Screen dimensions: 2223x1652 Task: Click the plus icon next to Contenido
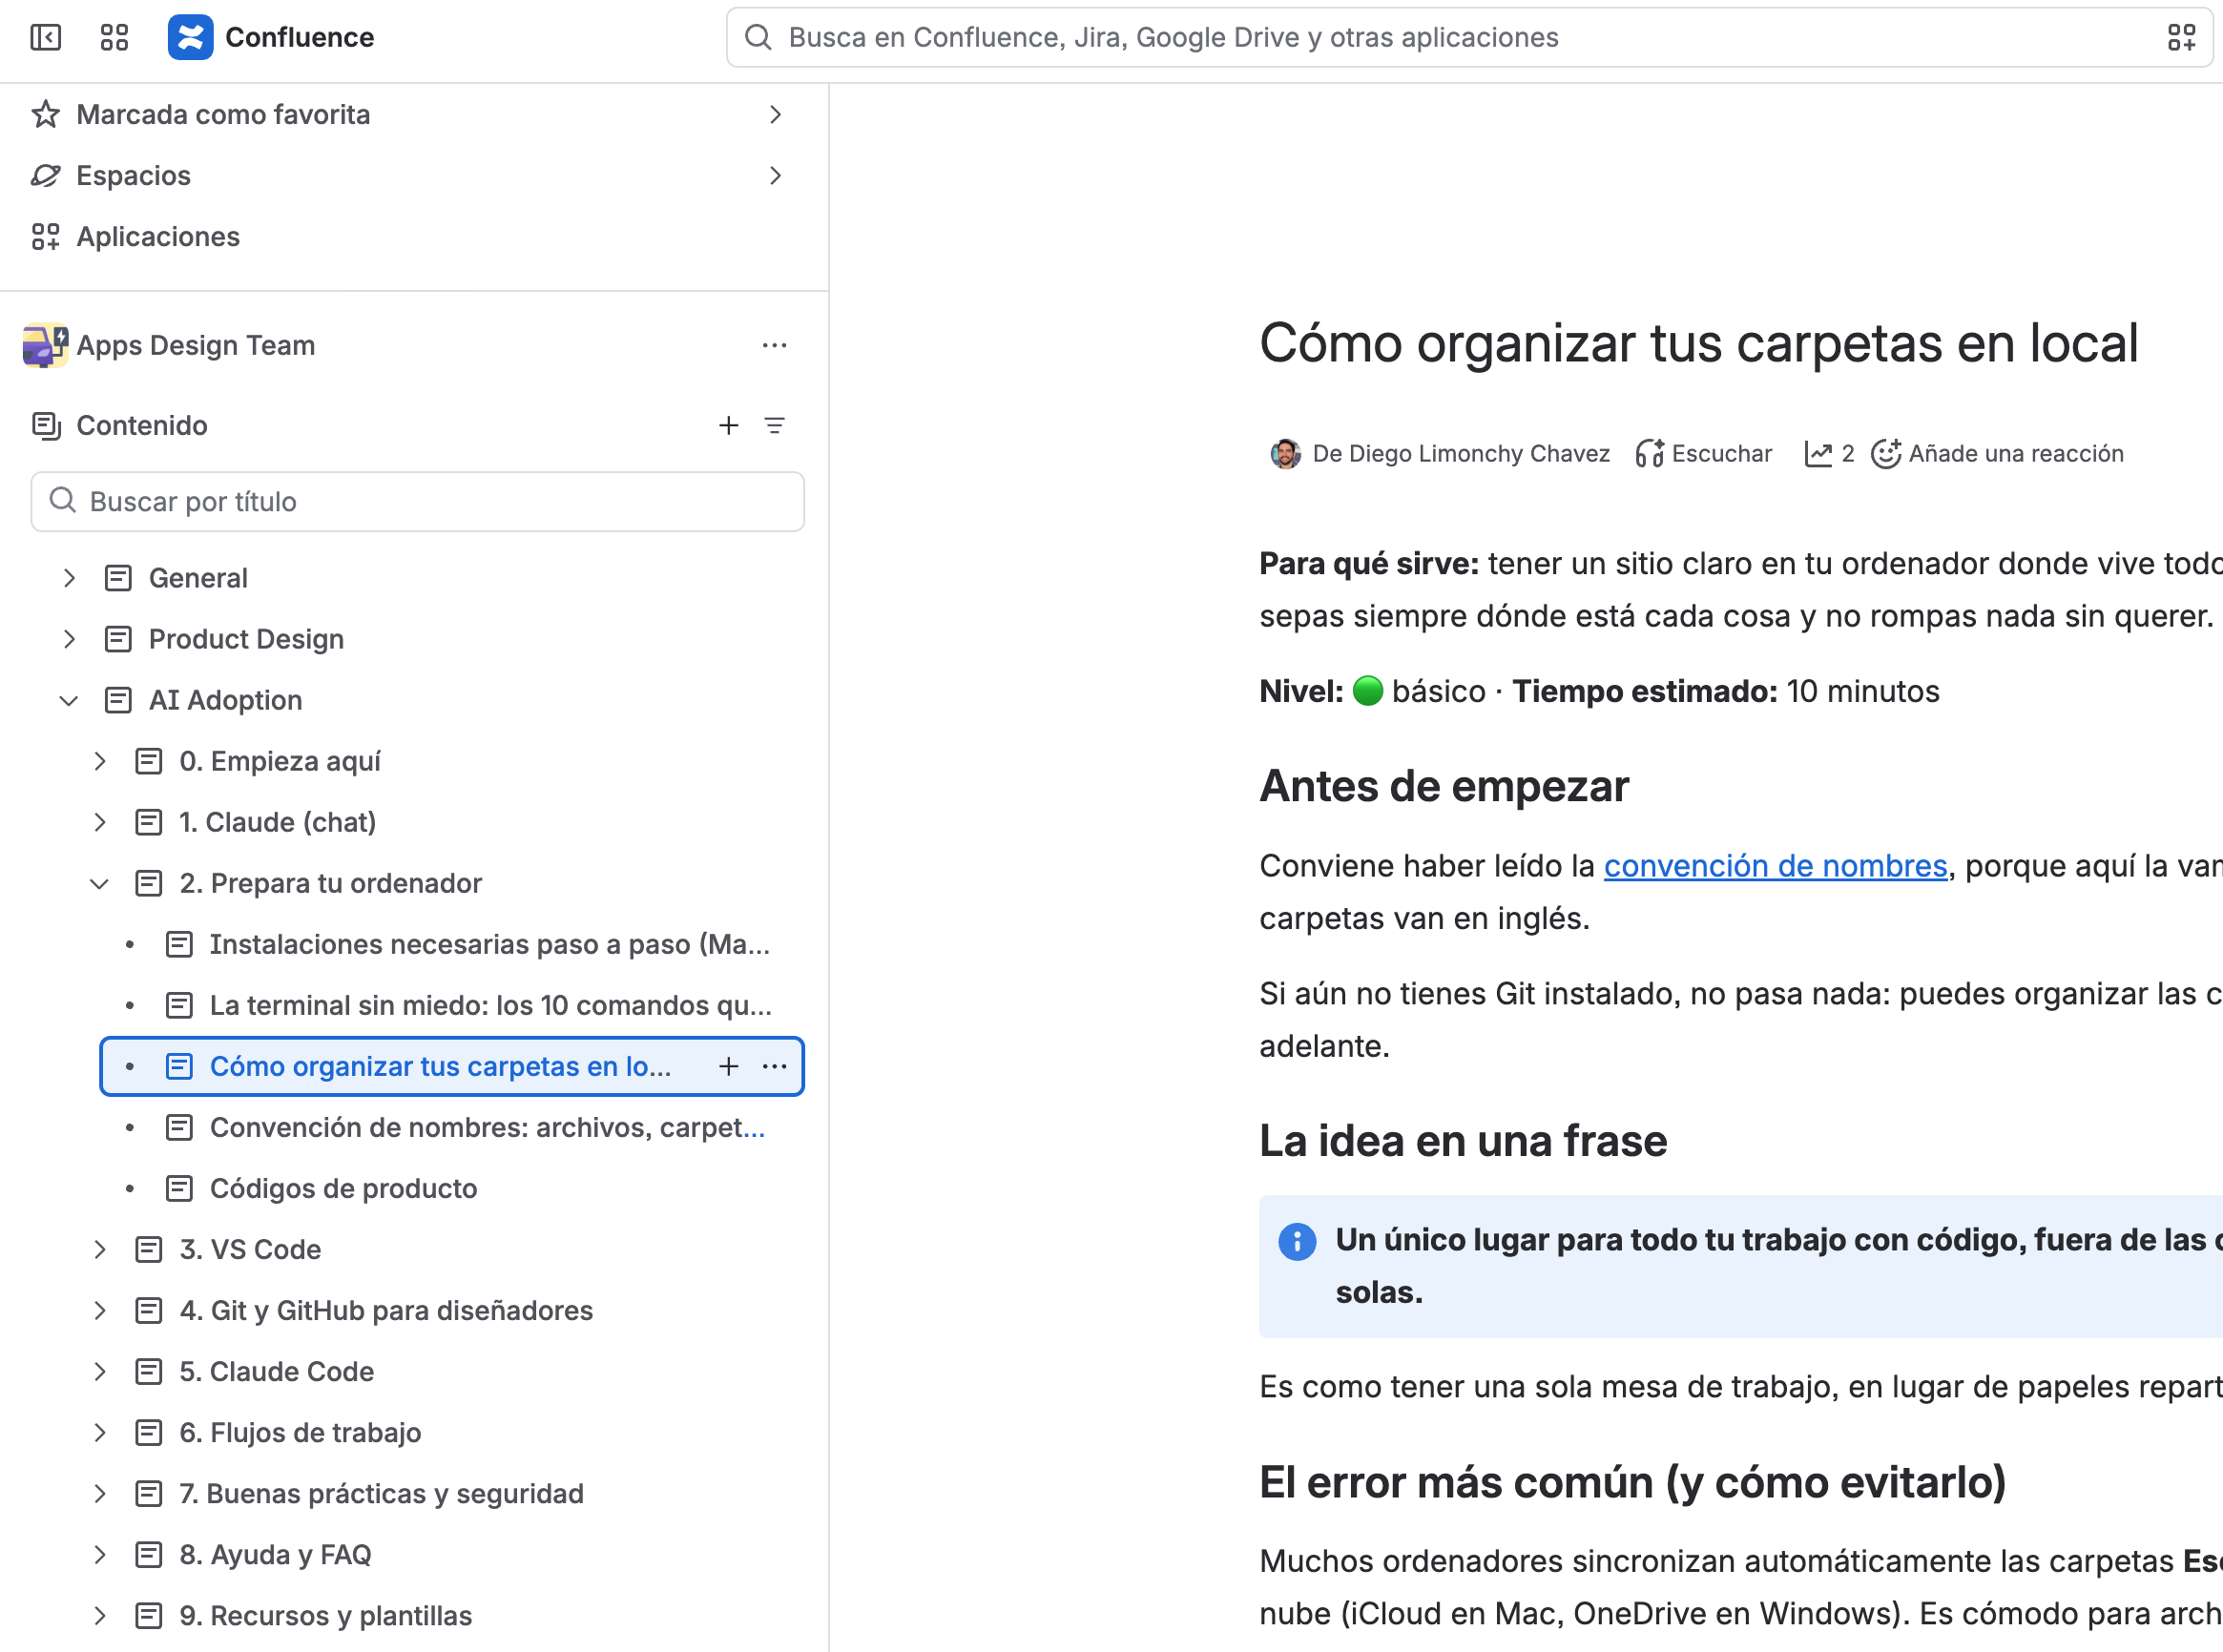tap(728, 425)
